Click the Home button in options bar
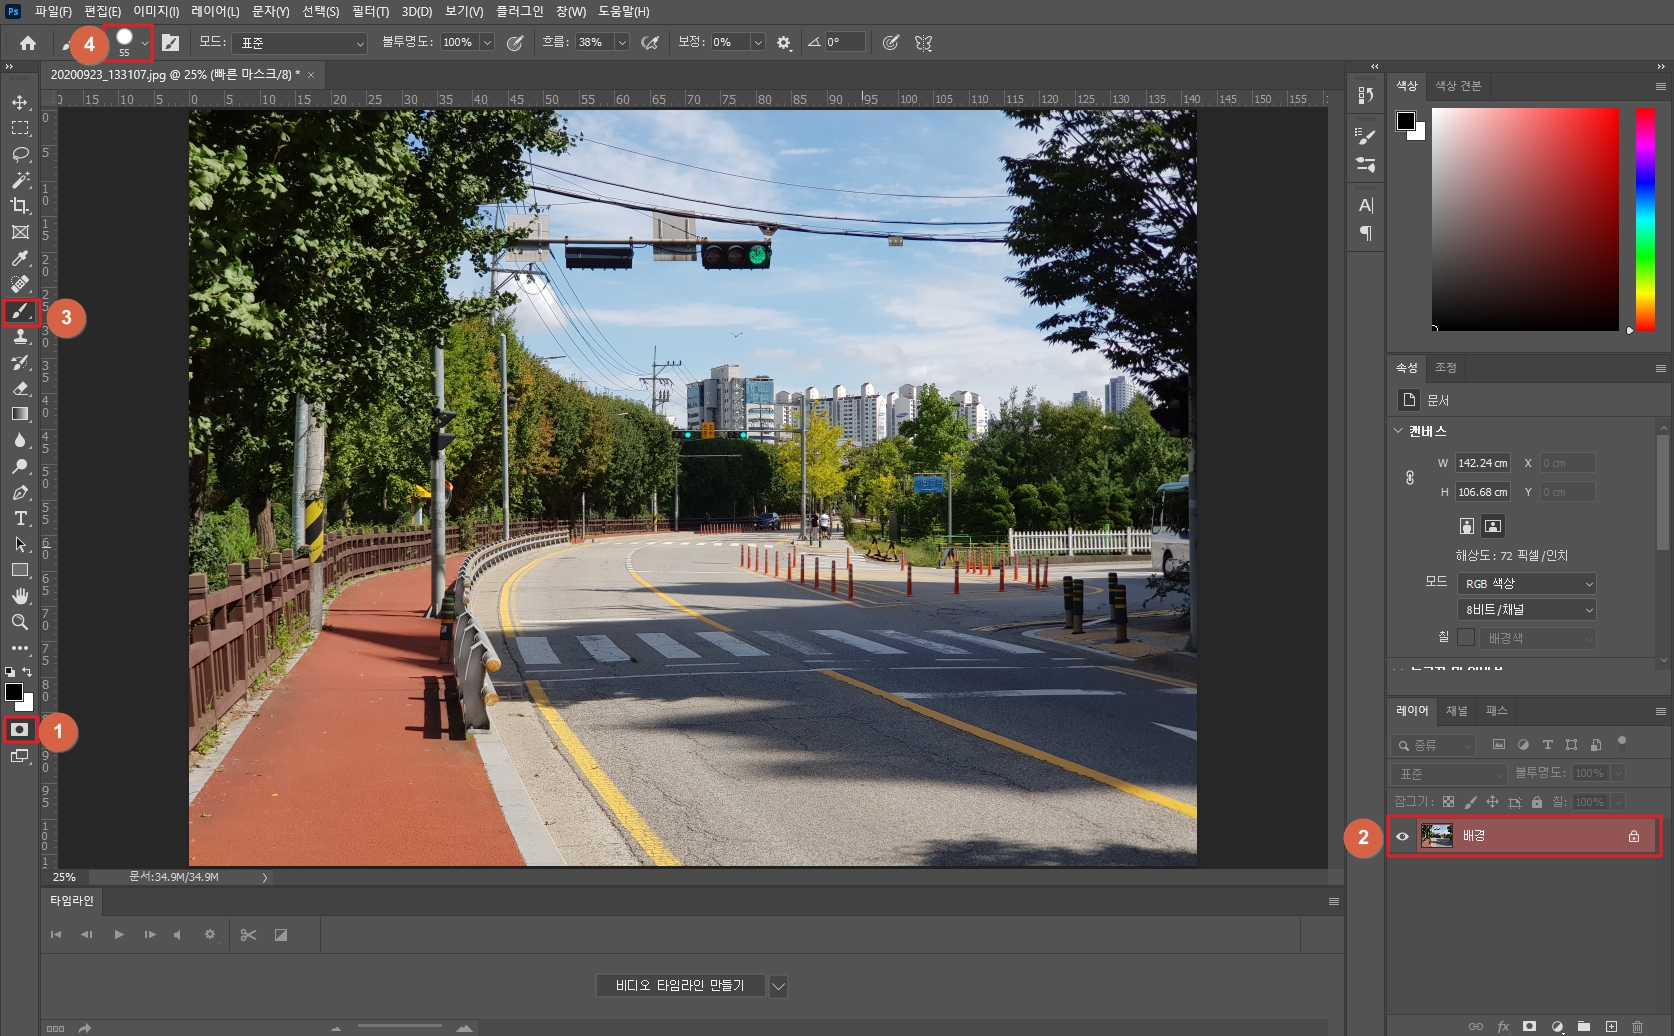 point(28,43)
